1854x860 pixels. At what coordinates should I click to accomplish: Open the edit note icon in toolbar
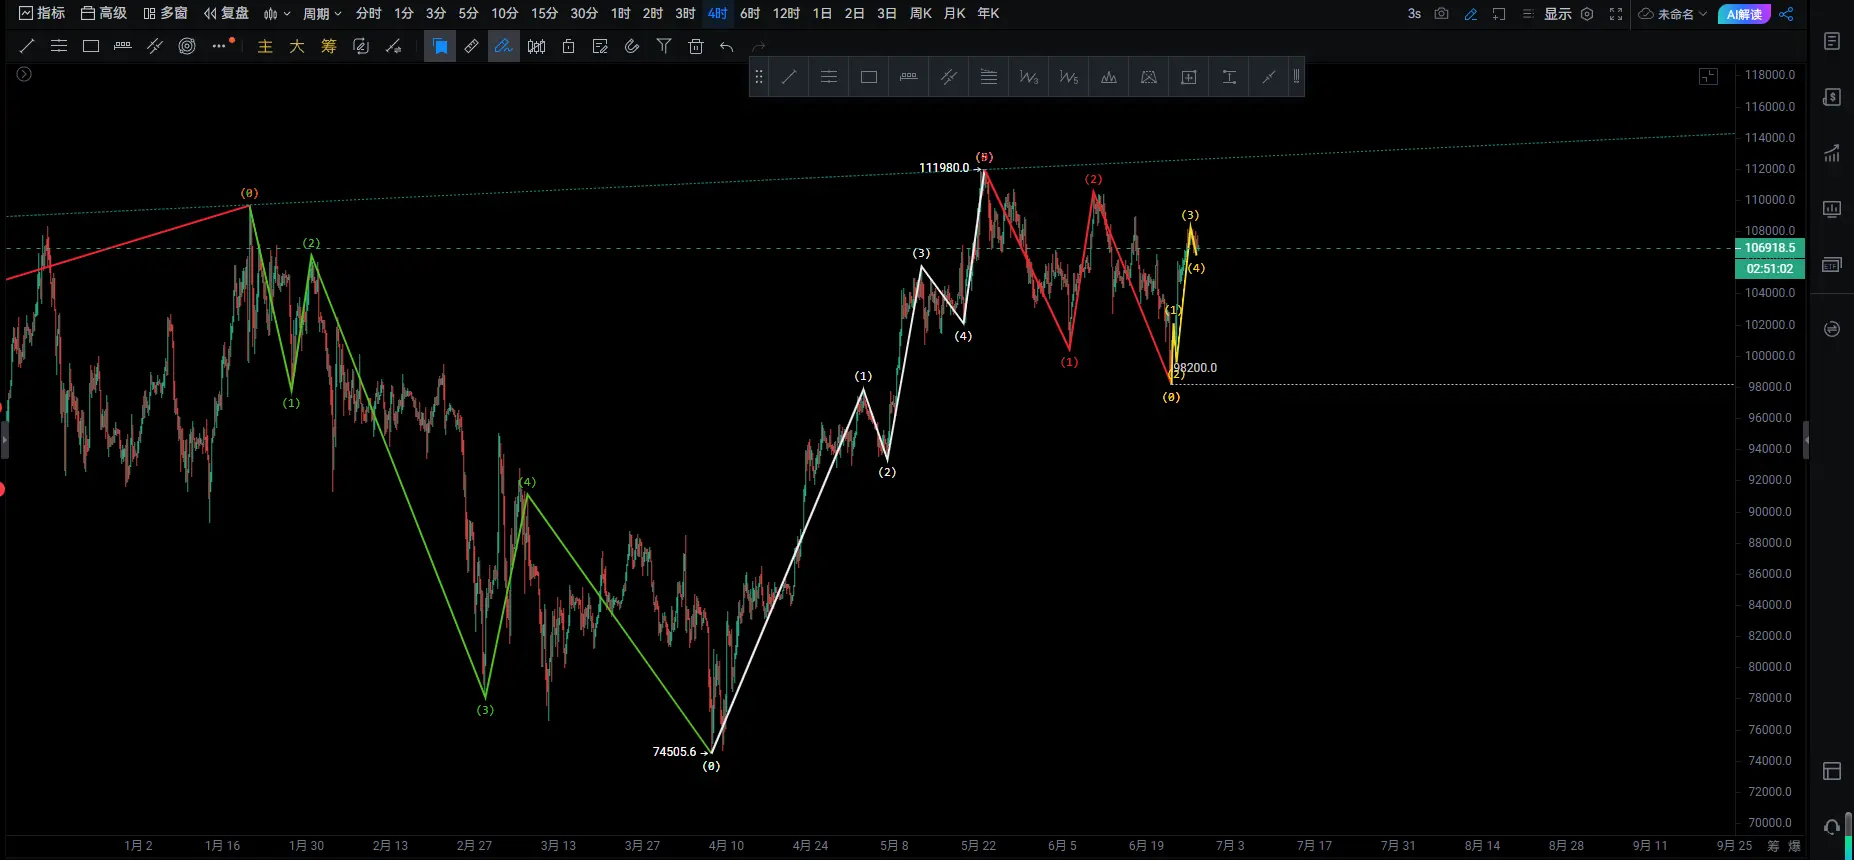click(x=600, y=46)
